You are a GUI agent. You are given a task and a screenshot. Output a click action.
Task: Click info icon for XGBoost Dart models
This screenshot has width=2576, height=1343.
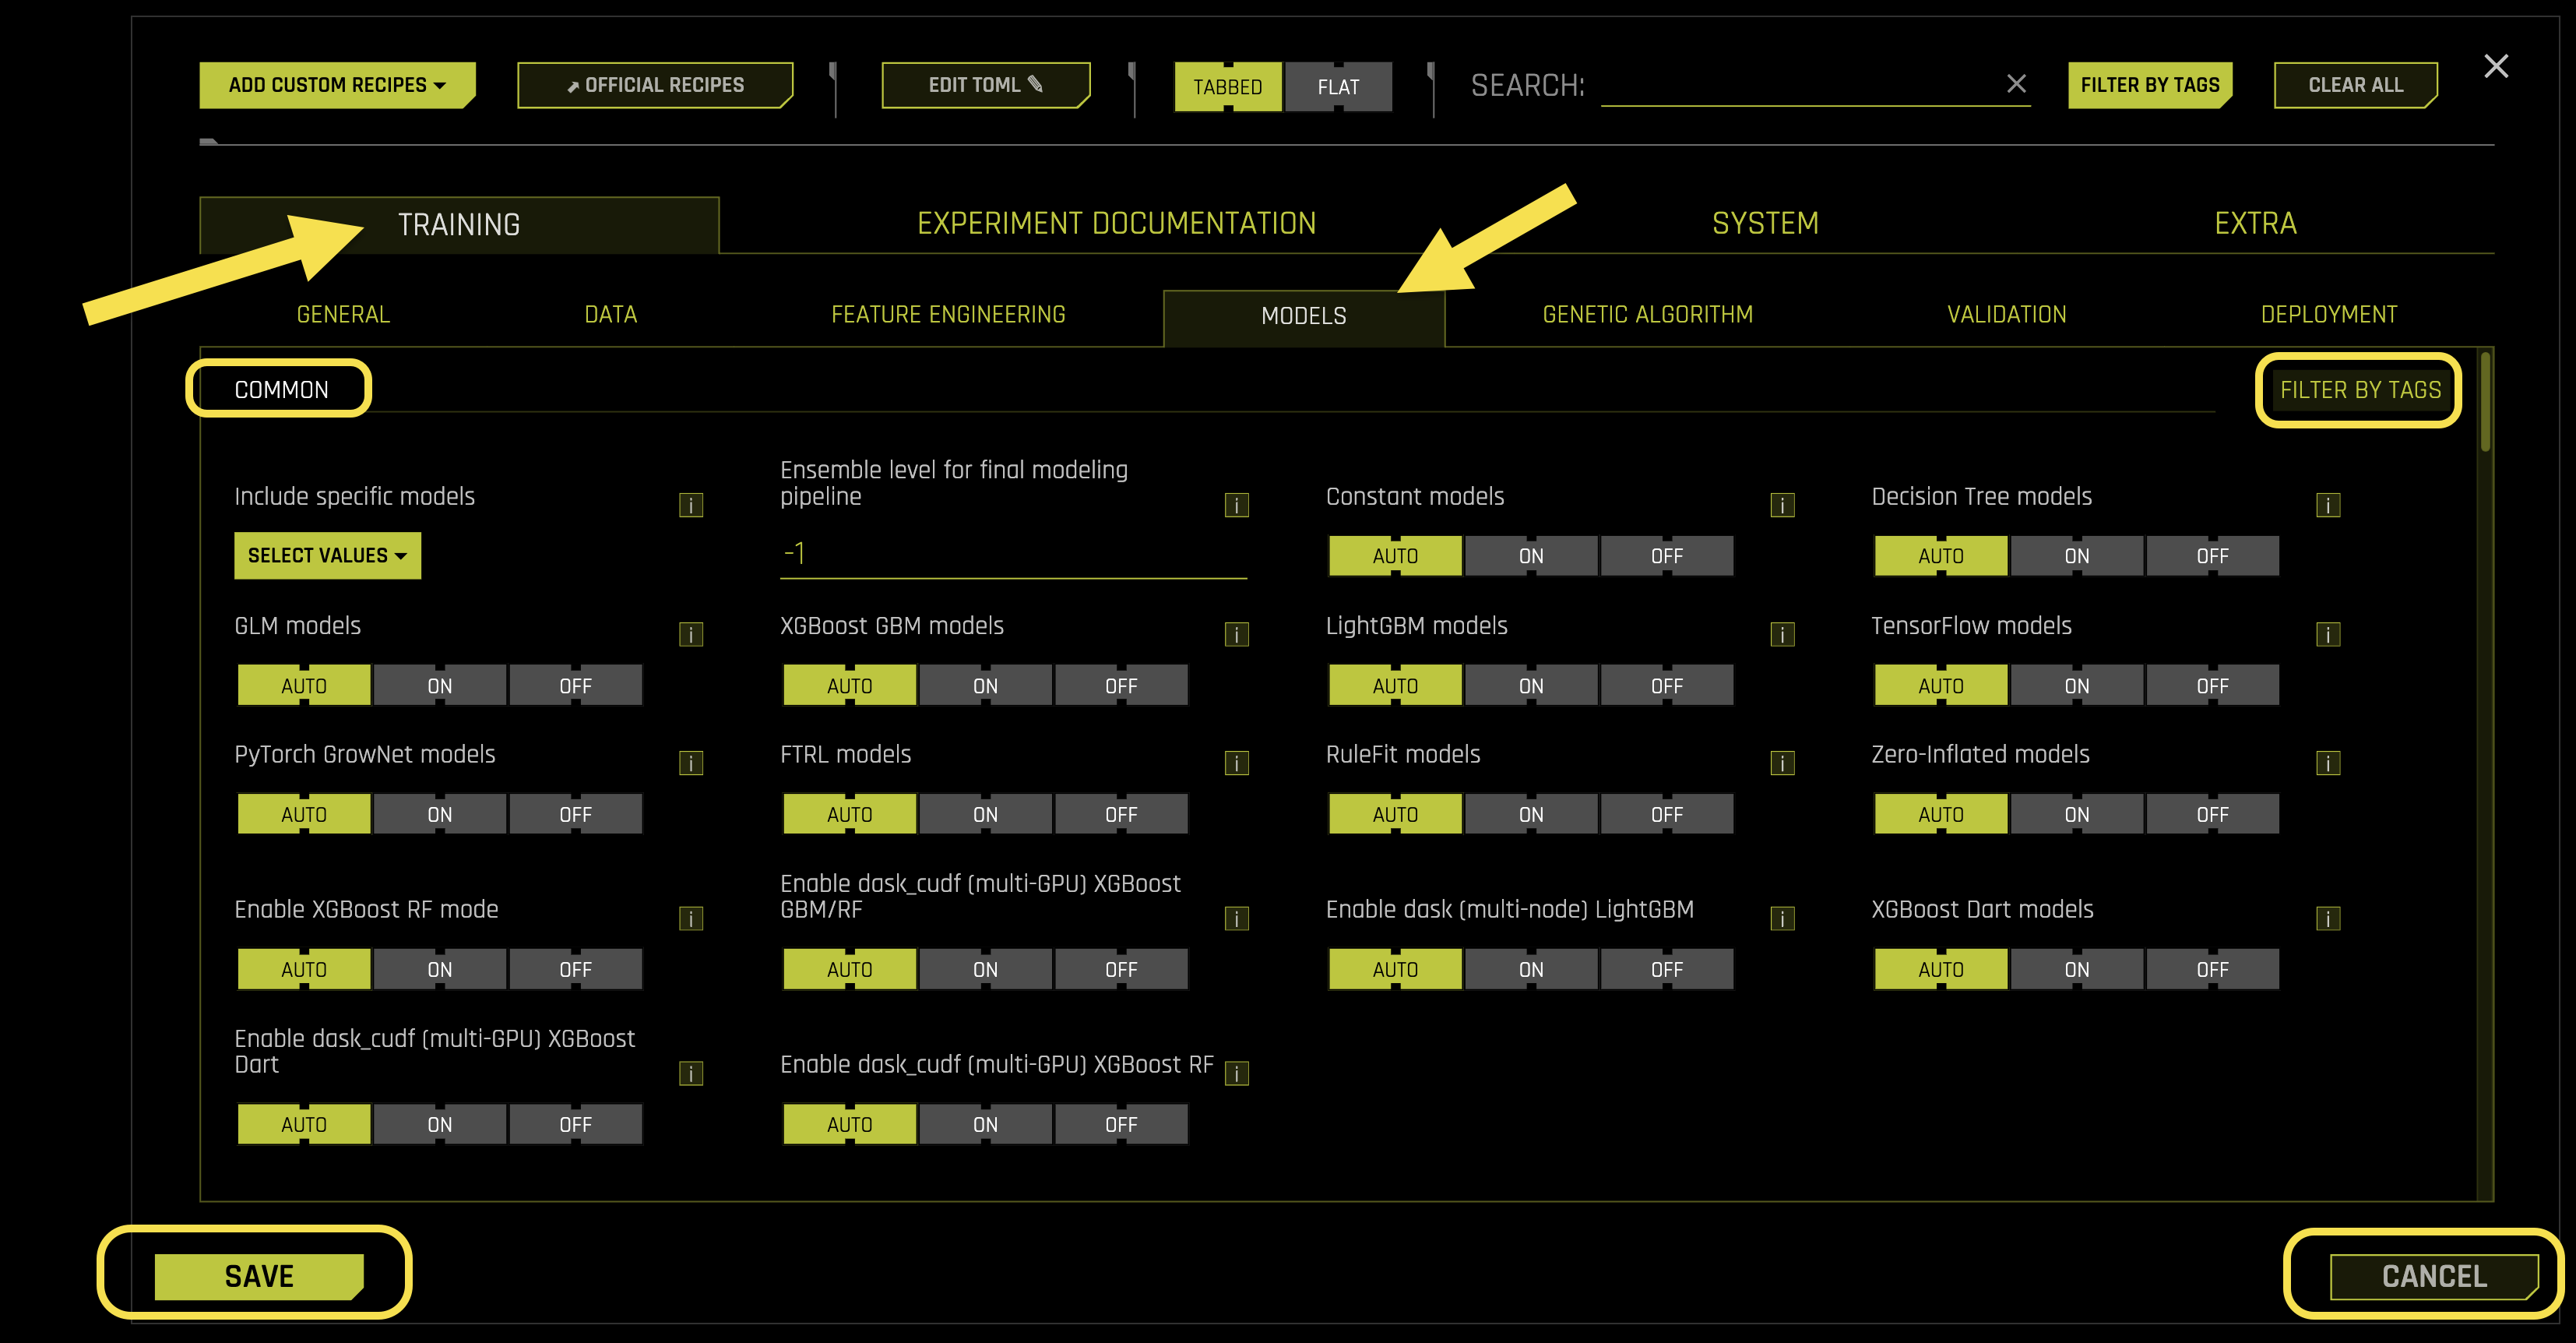click(2327, 918)
